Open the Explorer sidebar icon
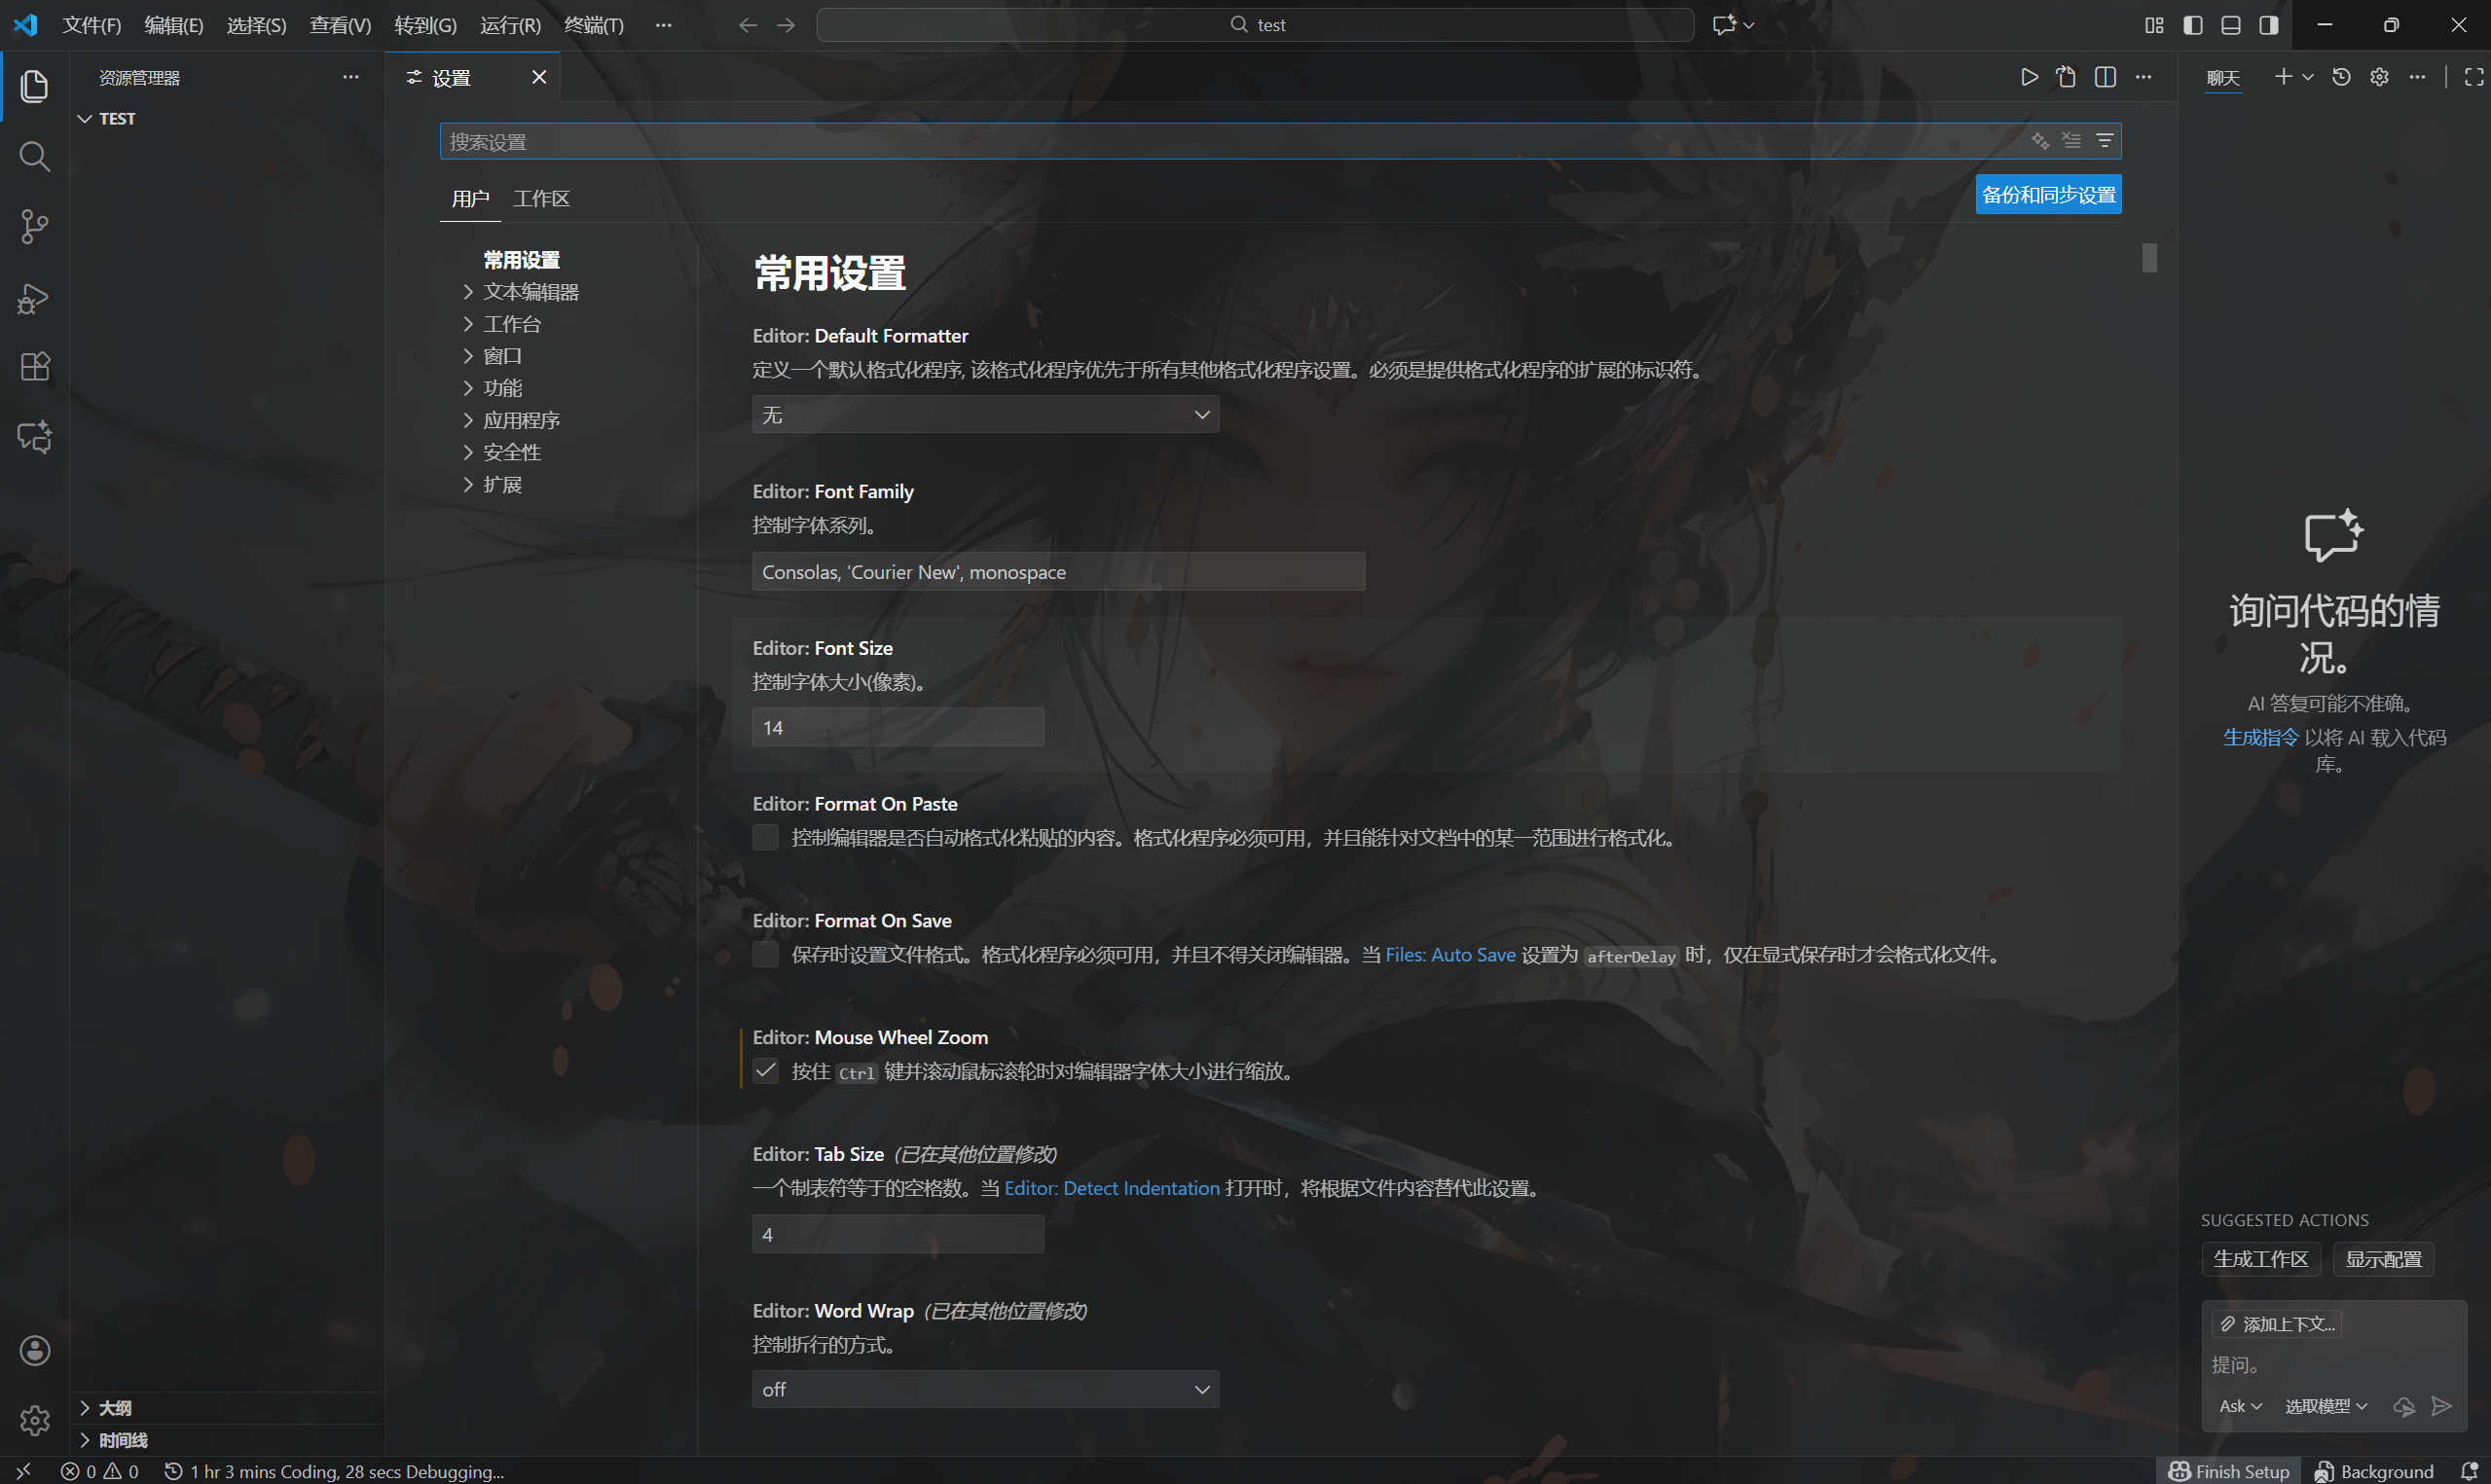 [33, 86]
